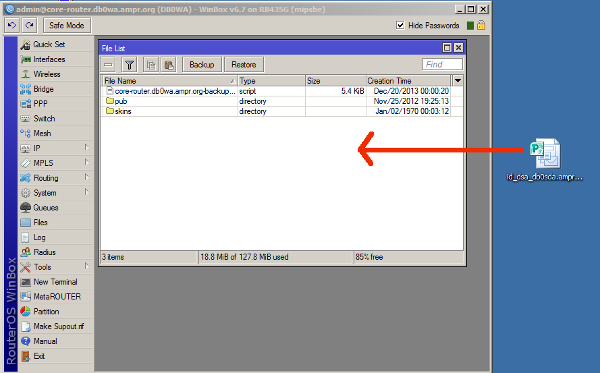The height and width of the screenshot is (373, 600).
Task: Open the Bridge section
Action: [x=56, y=89]
